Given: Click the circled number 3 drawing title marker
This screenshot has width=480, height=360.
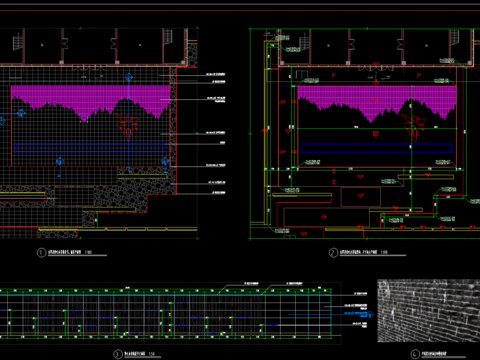Looking at the screenshot, I should point(118,354).
